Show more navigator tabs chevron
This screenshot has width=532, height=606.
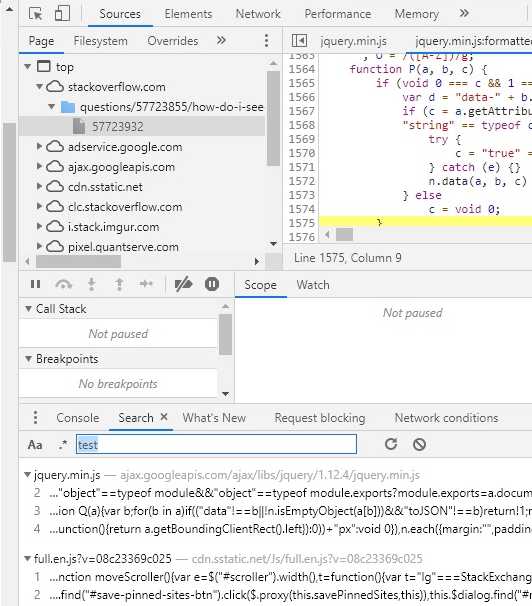coord(221,40)
